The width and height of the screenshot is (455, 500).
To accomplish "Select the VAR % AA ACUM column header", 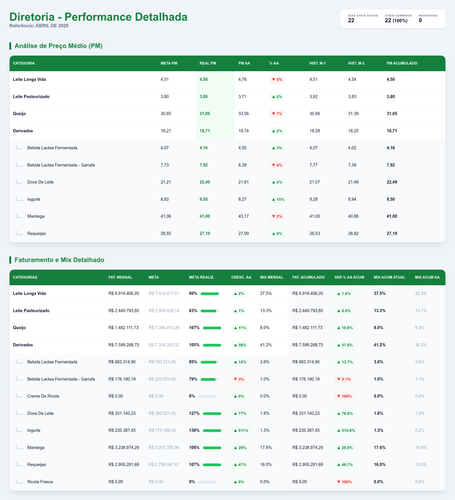I will 349,277.
